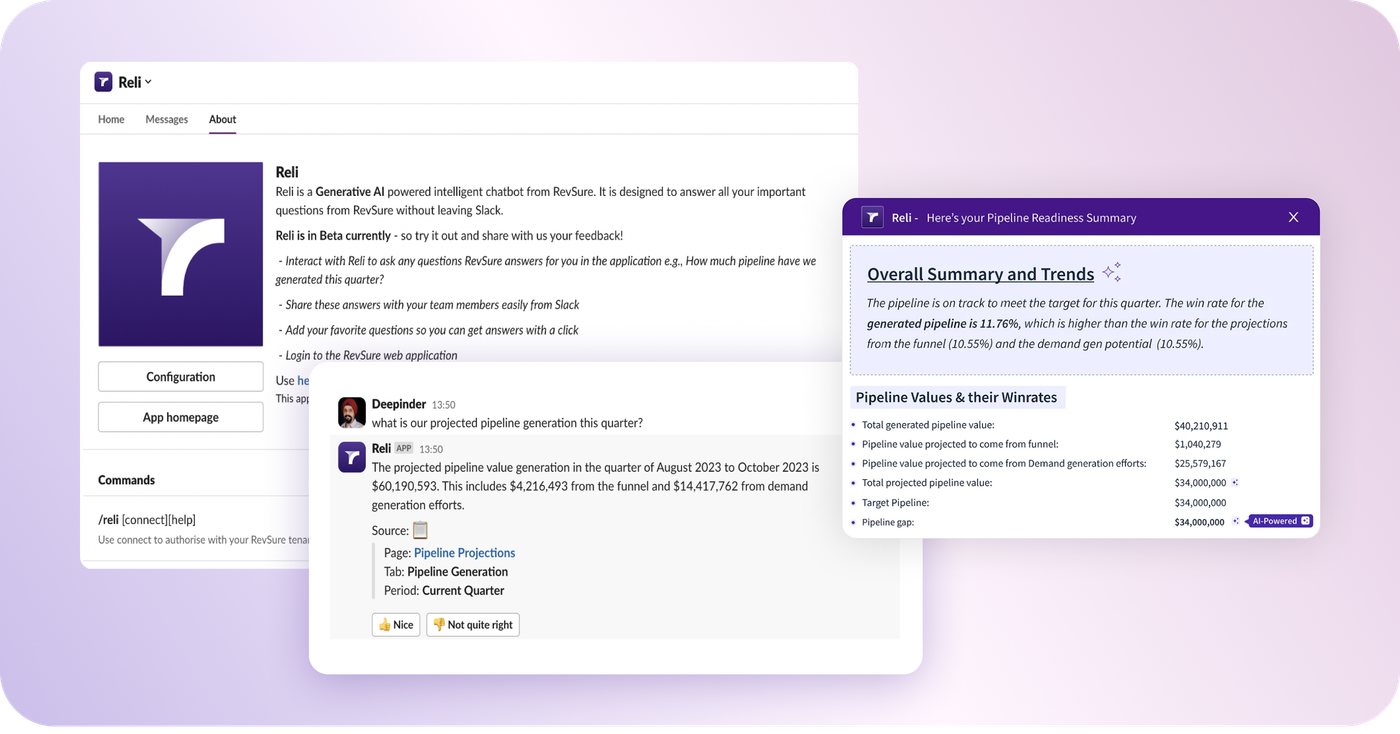Click the Reli bot avatar in chat
This screenshot has height=734, width=1400.
pos(352,457)
